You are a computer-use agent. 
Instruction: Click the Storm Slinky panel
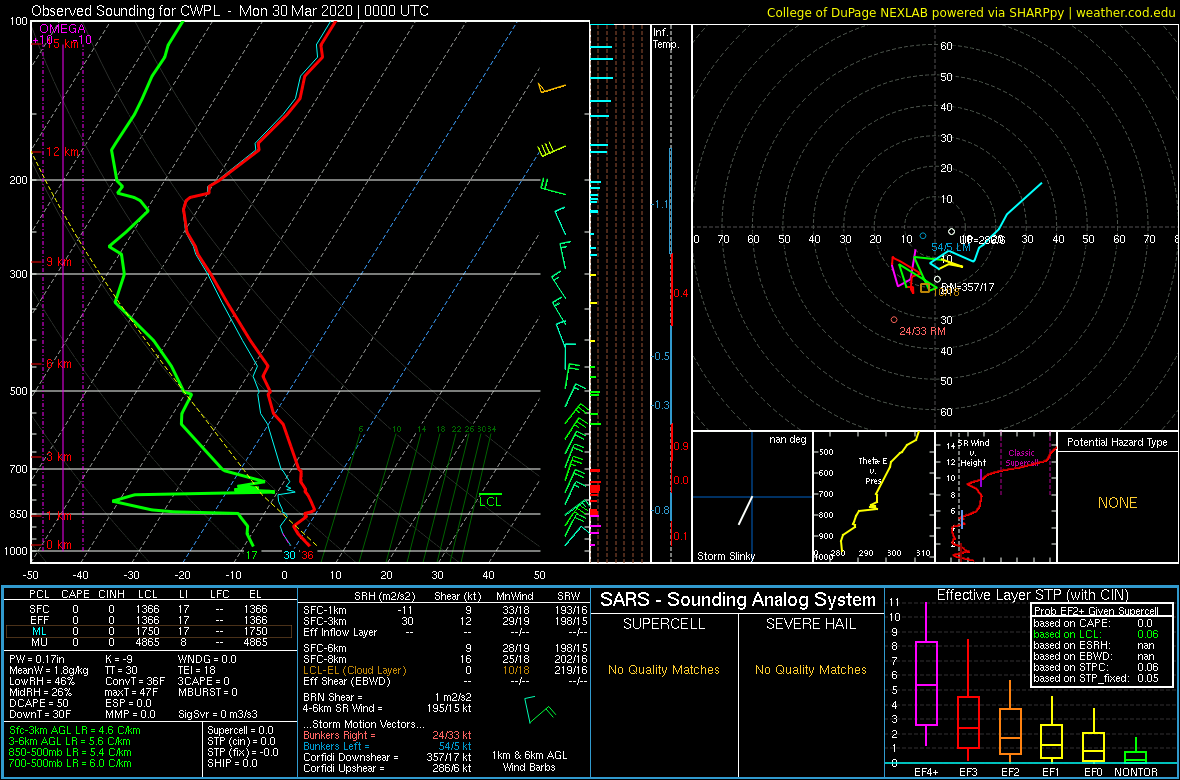click(752, 498)
